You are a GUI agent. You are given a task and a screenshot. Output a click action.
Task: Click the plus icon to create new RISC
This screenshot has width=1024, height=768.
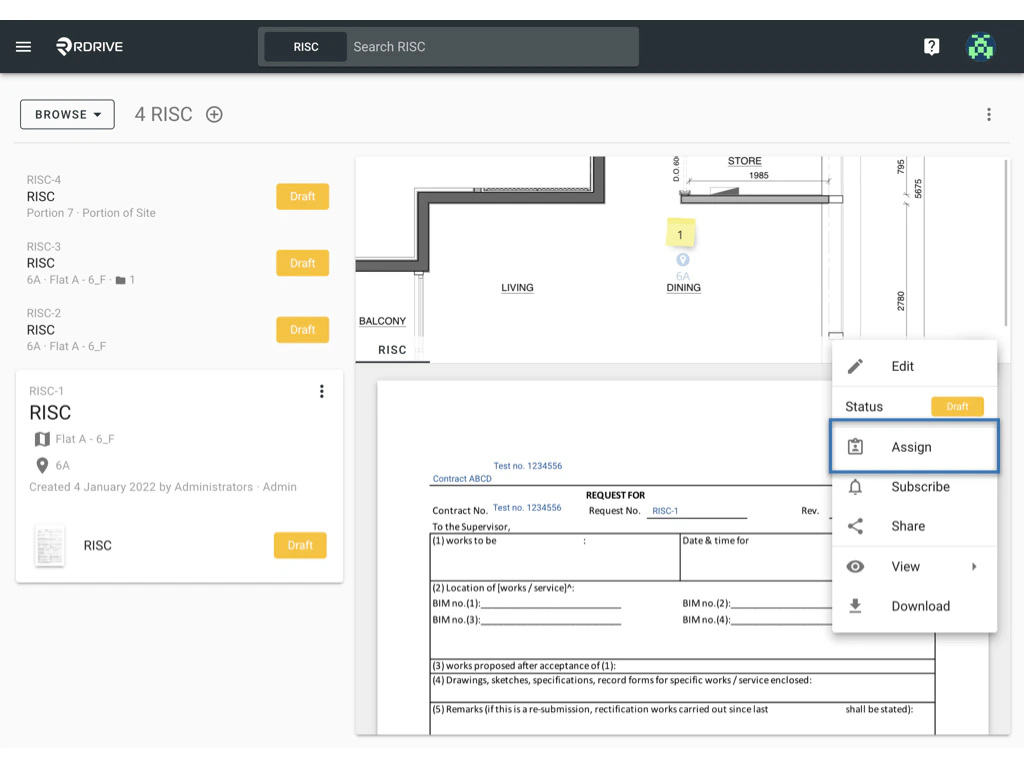[213, 114]
